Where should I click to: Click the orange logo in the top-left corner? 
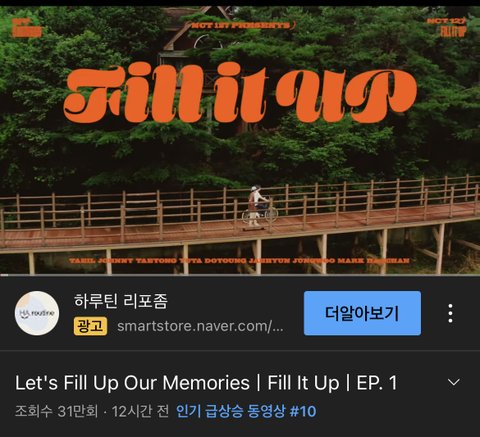27,28
